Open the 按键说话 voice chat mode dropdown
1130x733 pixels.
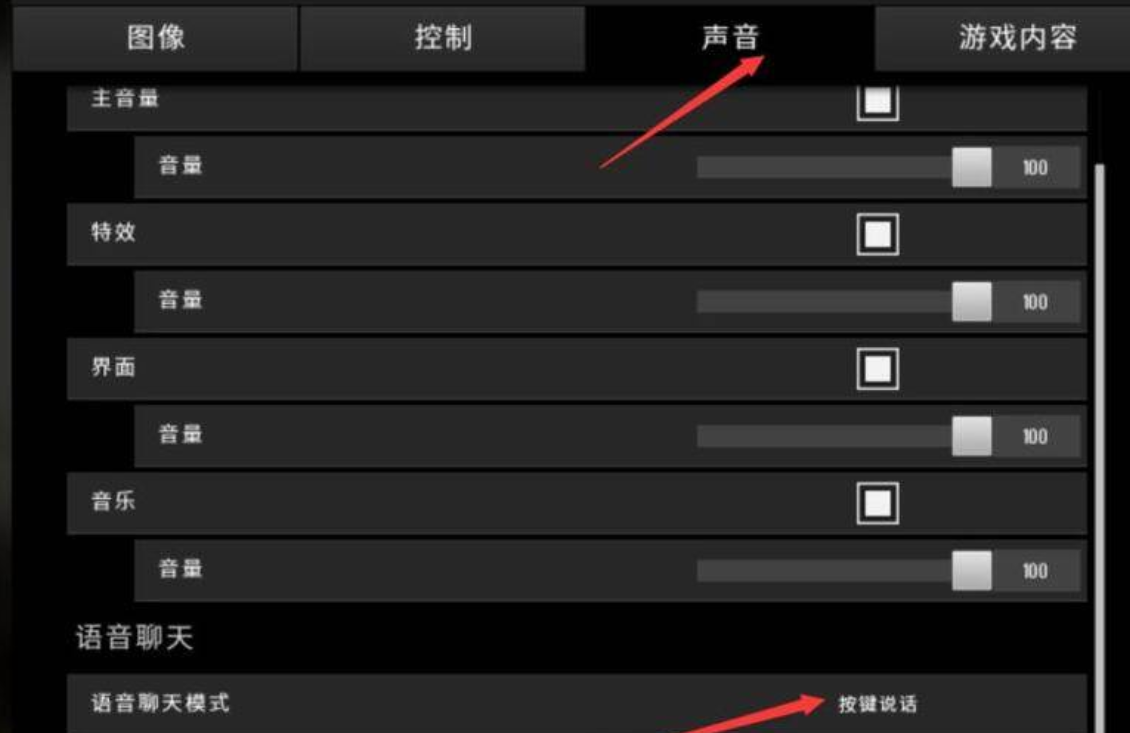tap(877, 704)
